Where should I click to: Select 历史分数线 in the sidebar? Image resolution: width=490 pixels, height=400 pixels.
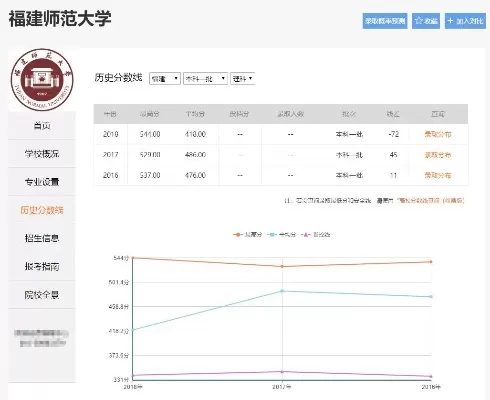pos(42,210)
